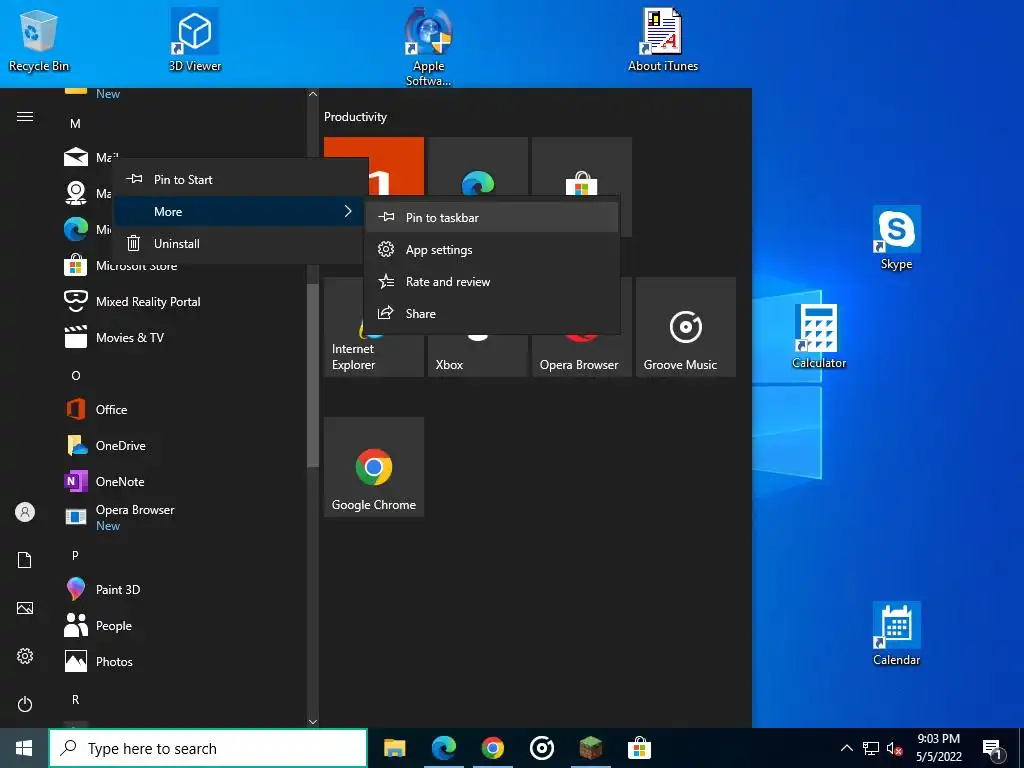Choose Uninstall from the context menu
This screenshot has height=768, width=1024.
(x=239, y=244)
